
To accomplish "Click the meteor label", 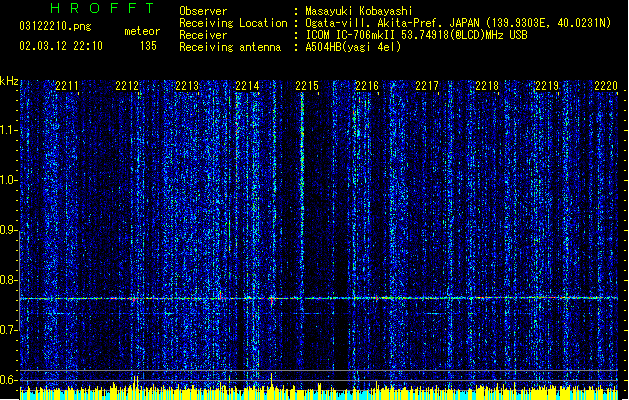I will (x=142, y=31).
